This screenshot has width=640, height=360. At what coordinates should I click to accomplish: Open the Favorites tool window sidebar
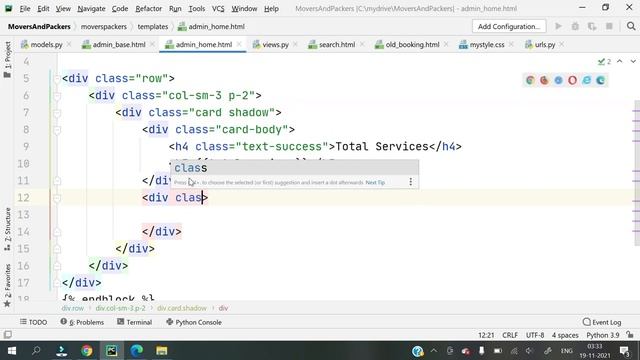point(7,285)
